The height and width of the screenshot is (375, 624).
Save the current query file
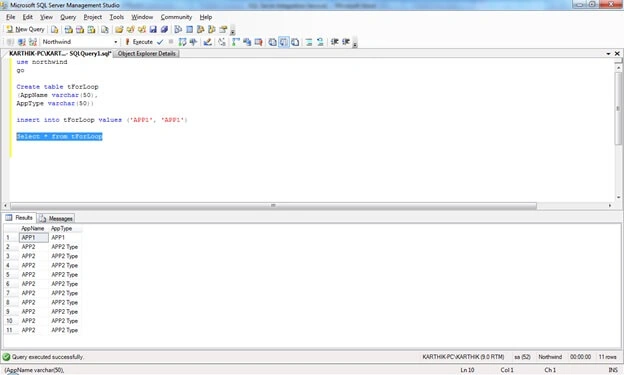[x=153, y=29]
